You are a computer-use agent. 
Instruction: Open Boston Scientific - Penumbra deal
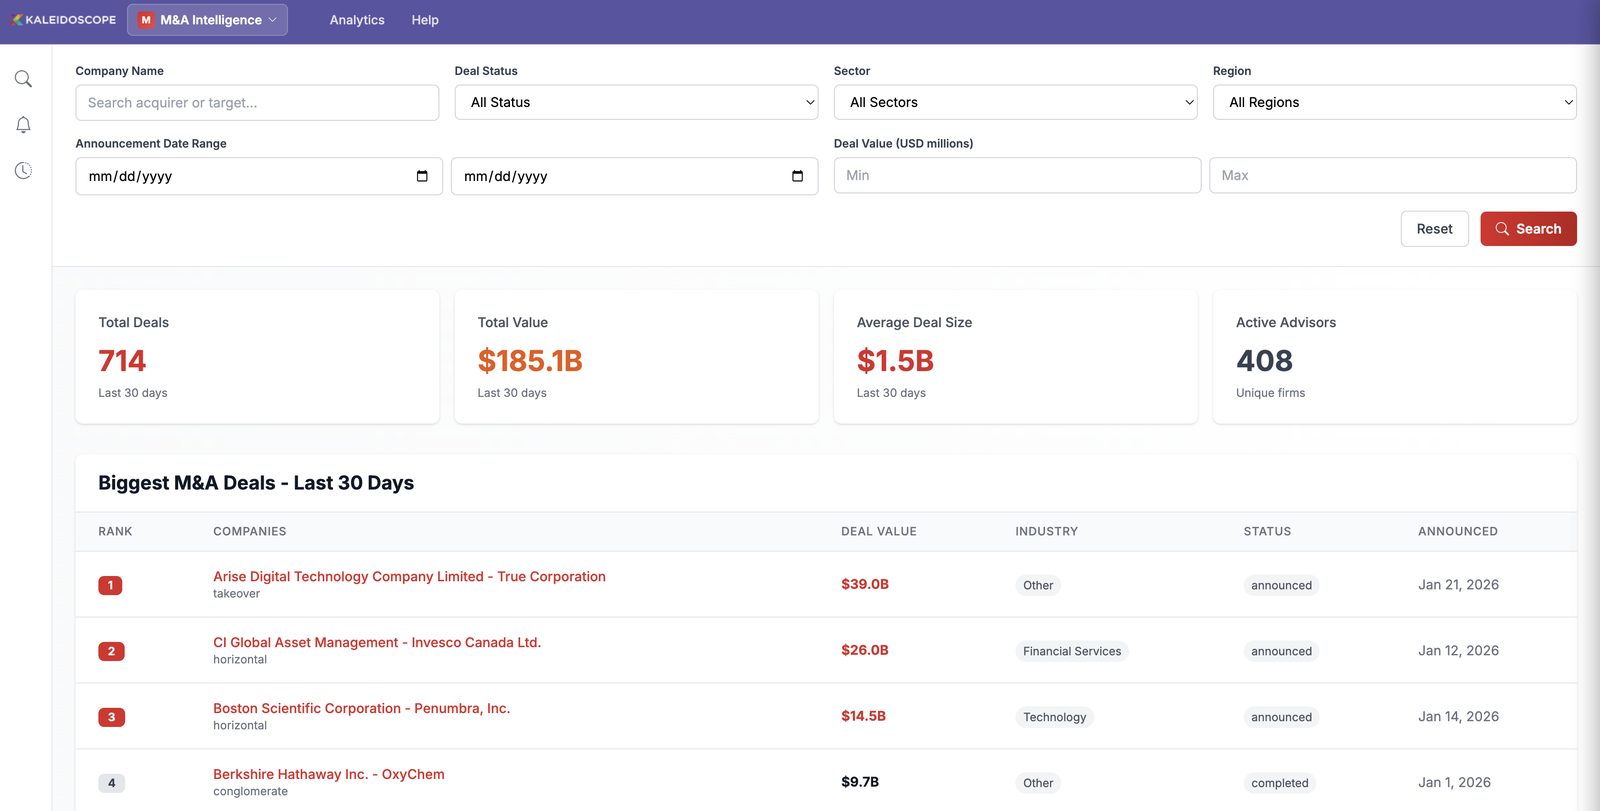[x=361, y=708]
